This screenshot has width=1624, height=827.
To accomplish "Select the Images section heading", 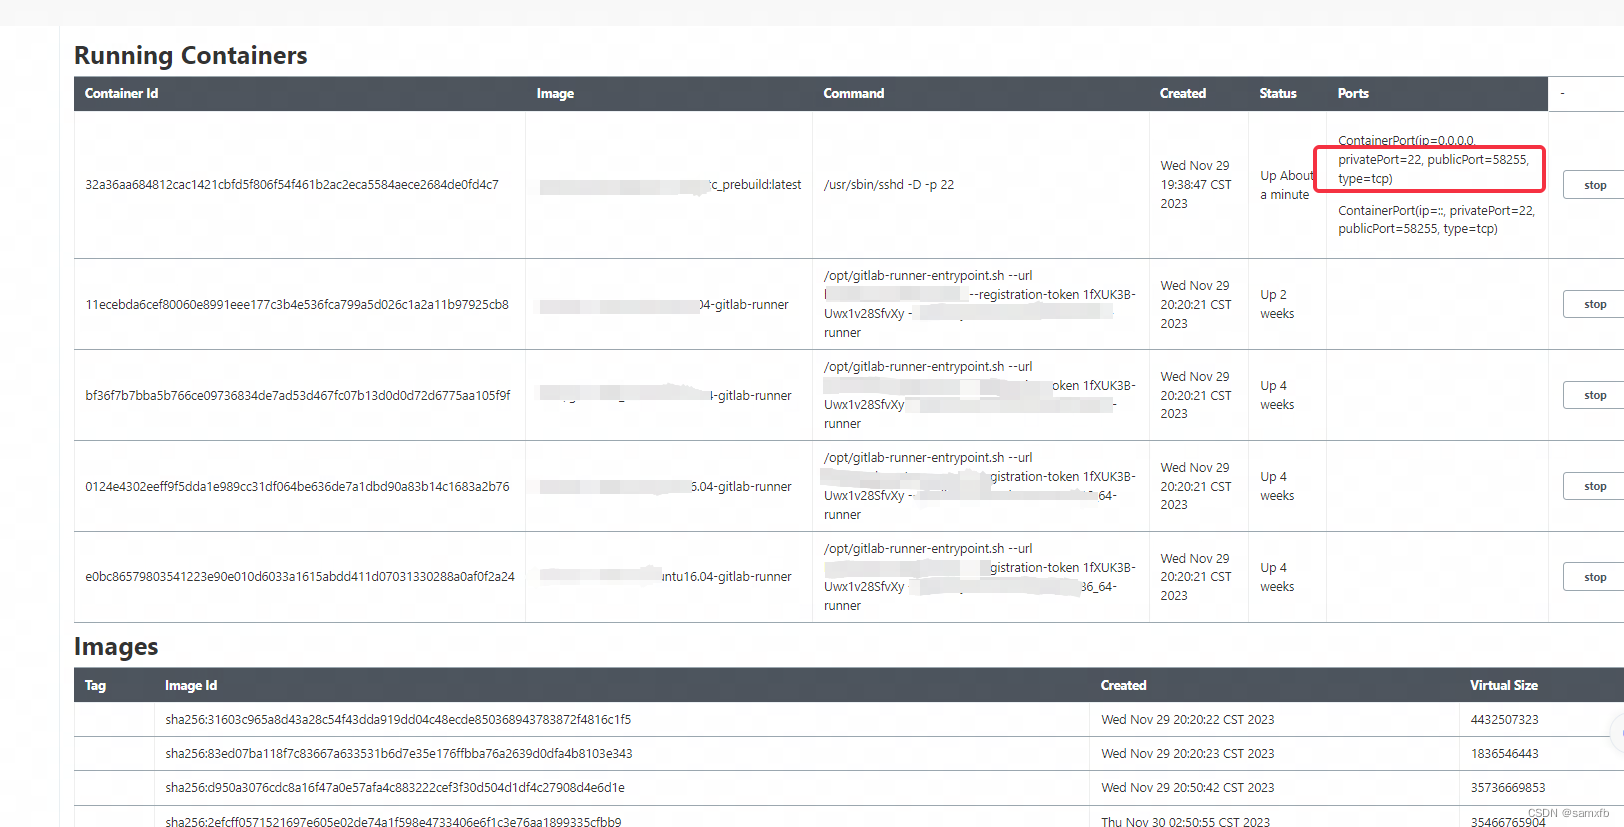I will click(x=116, y=647).
